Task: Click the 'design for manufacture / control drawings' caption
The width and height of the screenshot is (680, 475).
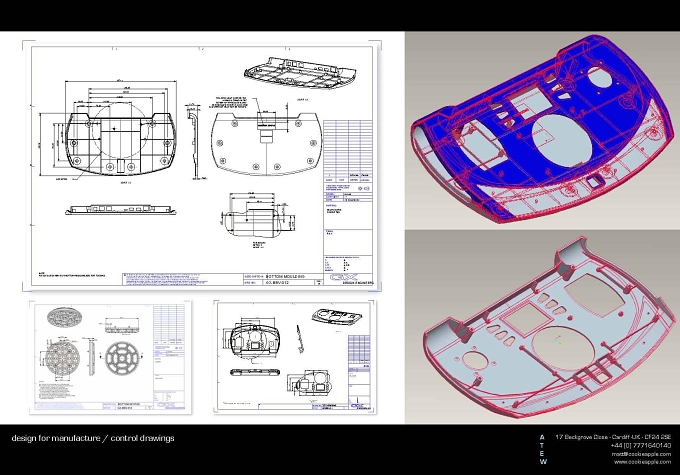Action: [x=93, y=438]
